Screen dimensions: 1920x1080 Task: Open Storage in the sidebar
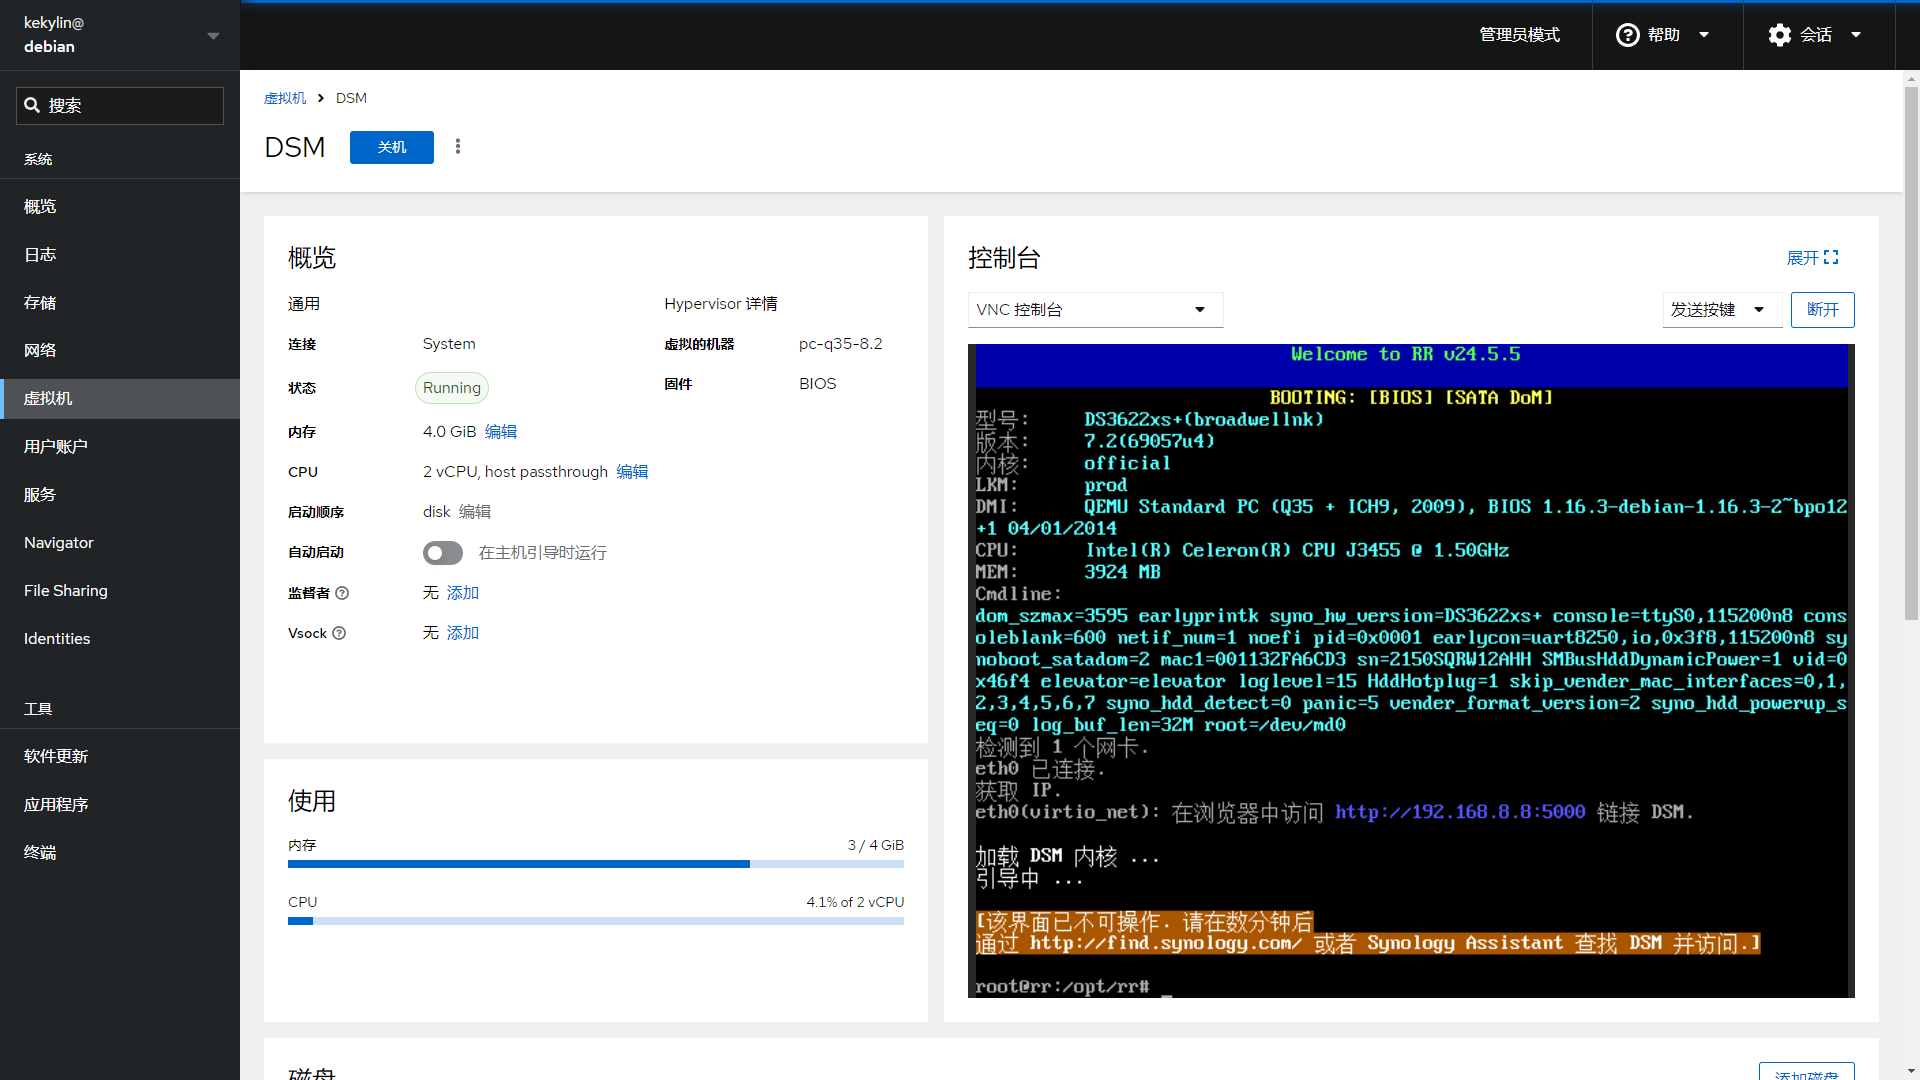click(120, 303)
